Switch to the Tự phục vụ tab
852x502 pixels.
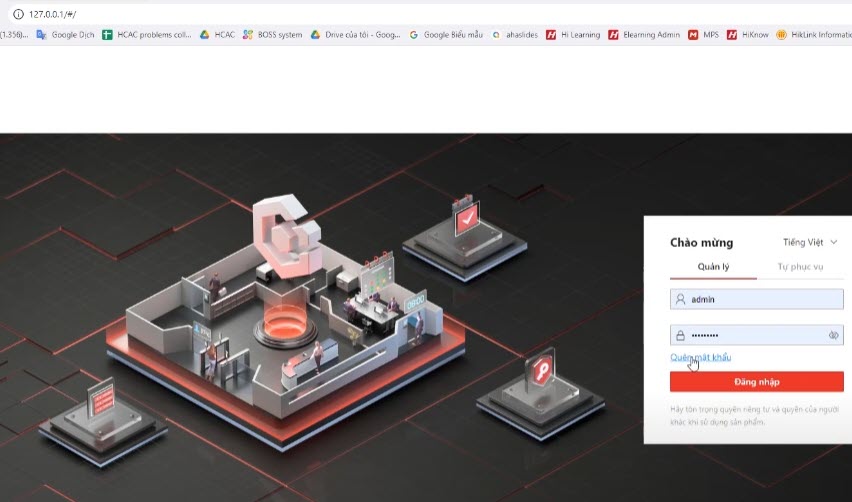(x=800, y=267)
